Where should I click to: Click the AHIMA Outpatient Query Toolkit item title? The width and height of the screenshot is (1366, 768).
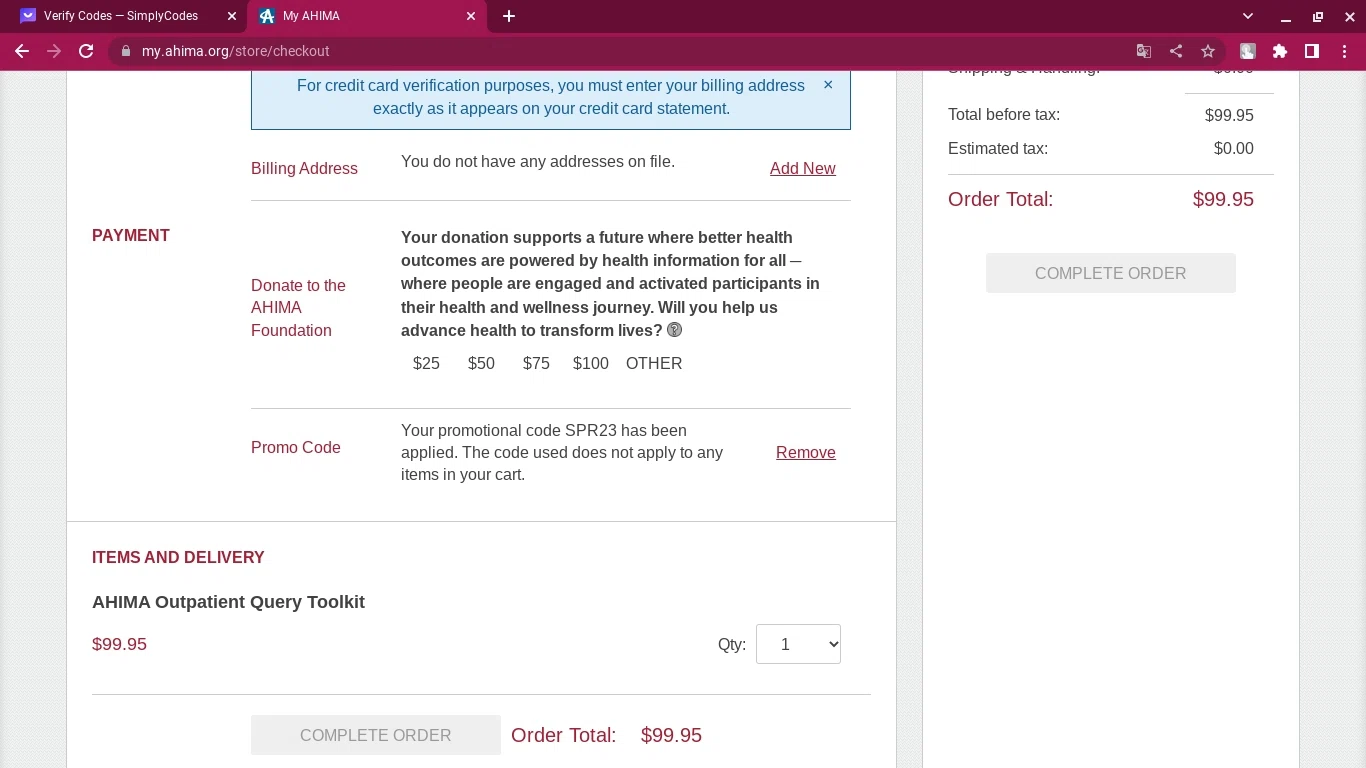point(228,602)
